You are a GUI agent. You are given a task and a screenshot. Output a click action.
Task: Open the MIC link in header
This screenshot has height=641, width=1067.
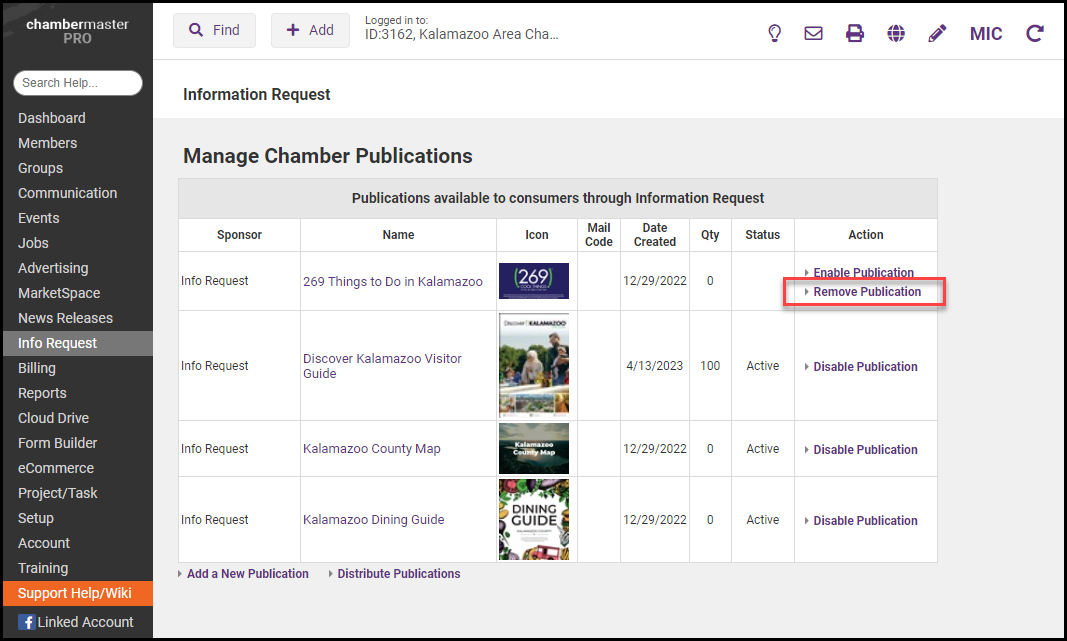(x=986, y=33)
